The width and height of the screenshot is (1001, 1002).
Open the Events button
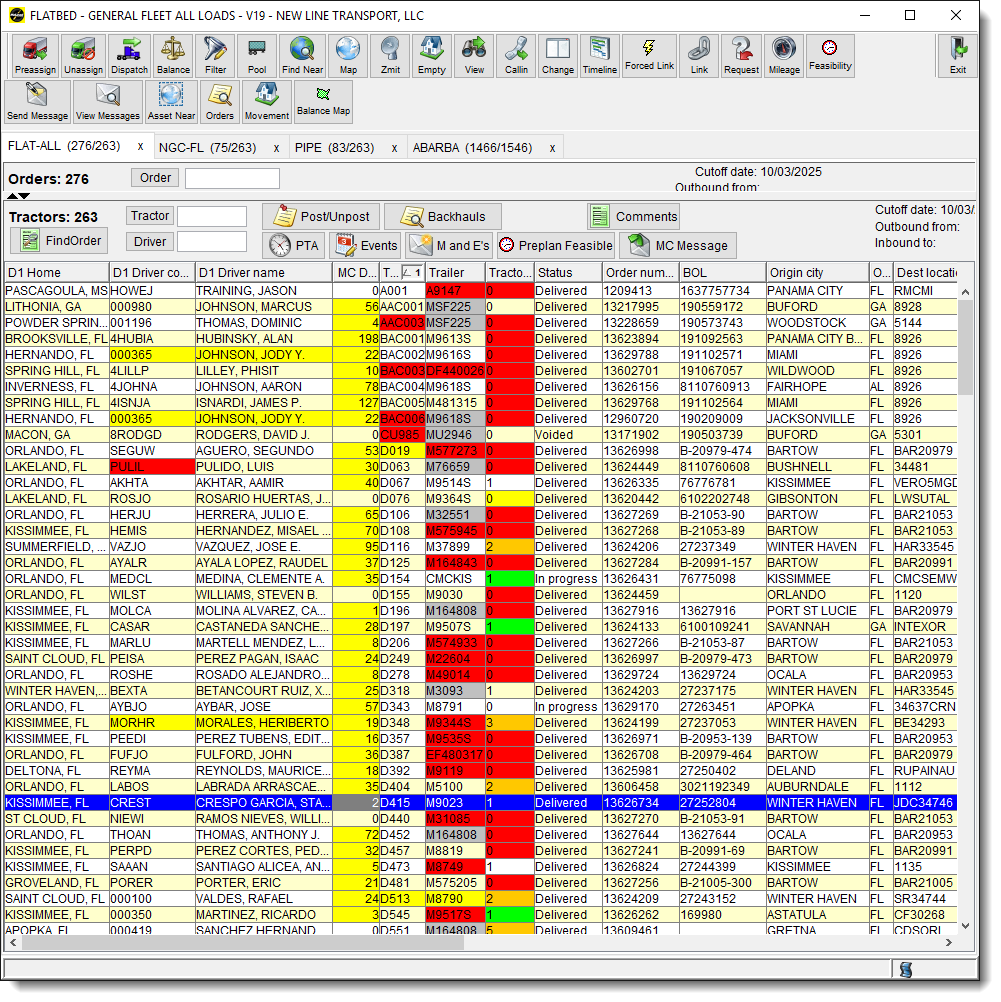click(365, 245)
